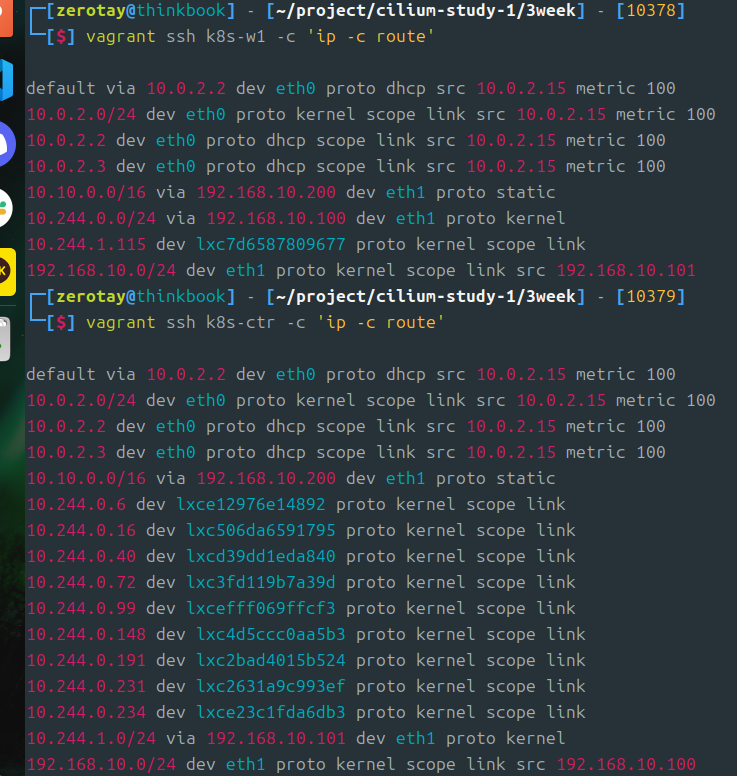737x776 pixels.
Task: Click 'zerotay@thinkbook' in the 10379 prompt
Action: point(141,296)
